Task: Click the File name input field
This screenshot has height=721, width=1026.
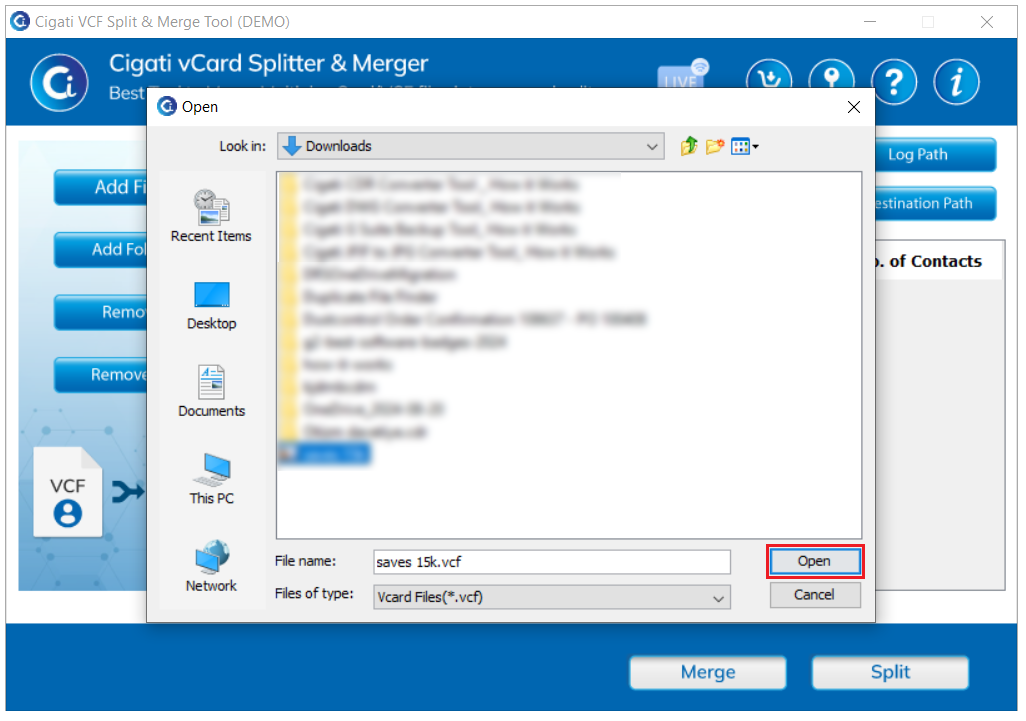Action: (x=552, y=562)
